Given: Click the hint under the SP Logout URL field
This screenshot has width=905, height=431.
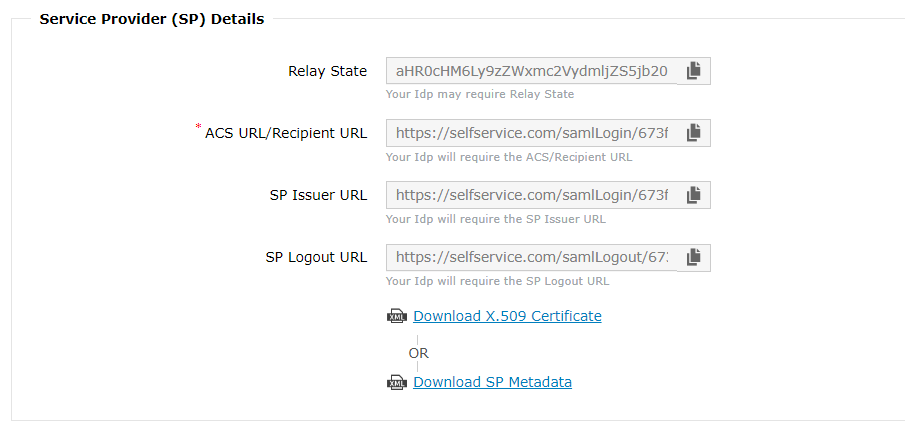Looking at the screenshot, I should [x=497, y=281].
